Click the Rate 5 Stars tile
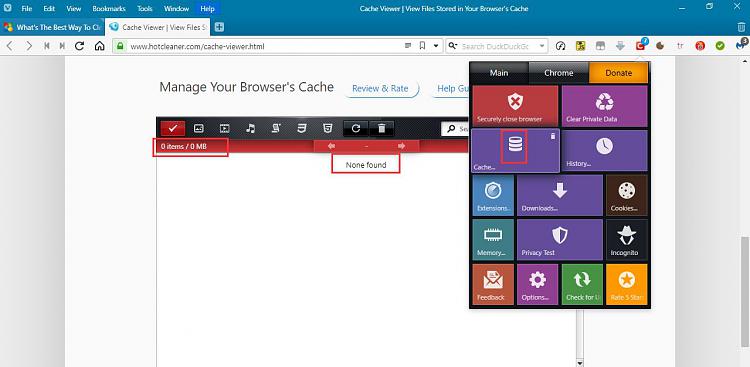The height and width of the screenshot is (367, 750). pyautogui.click(x=627, y=284)
